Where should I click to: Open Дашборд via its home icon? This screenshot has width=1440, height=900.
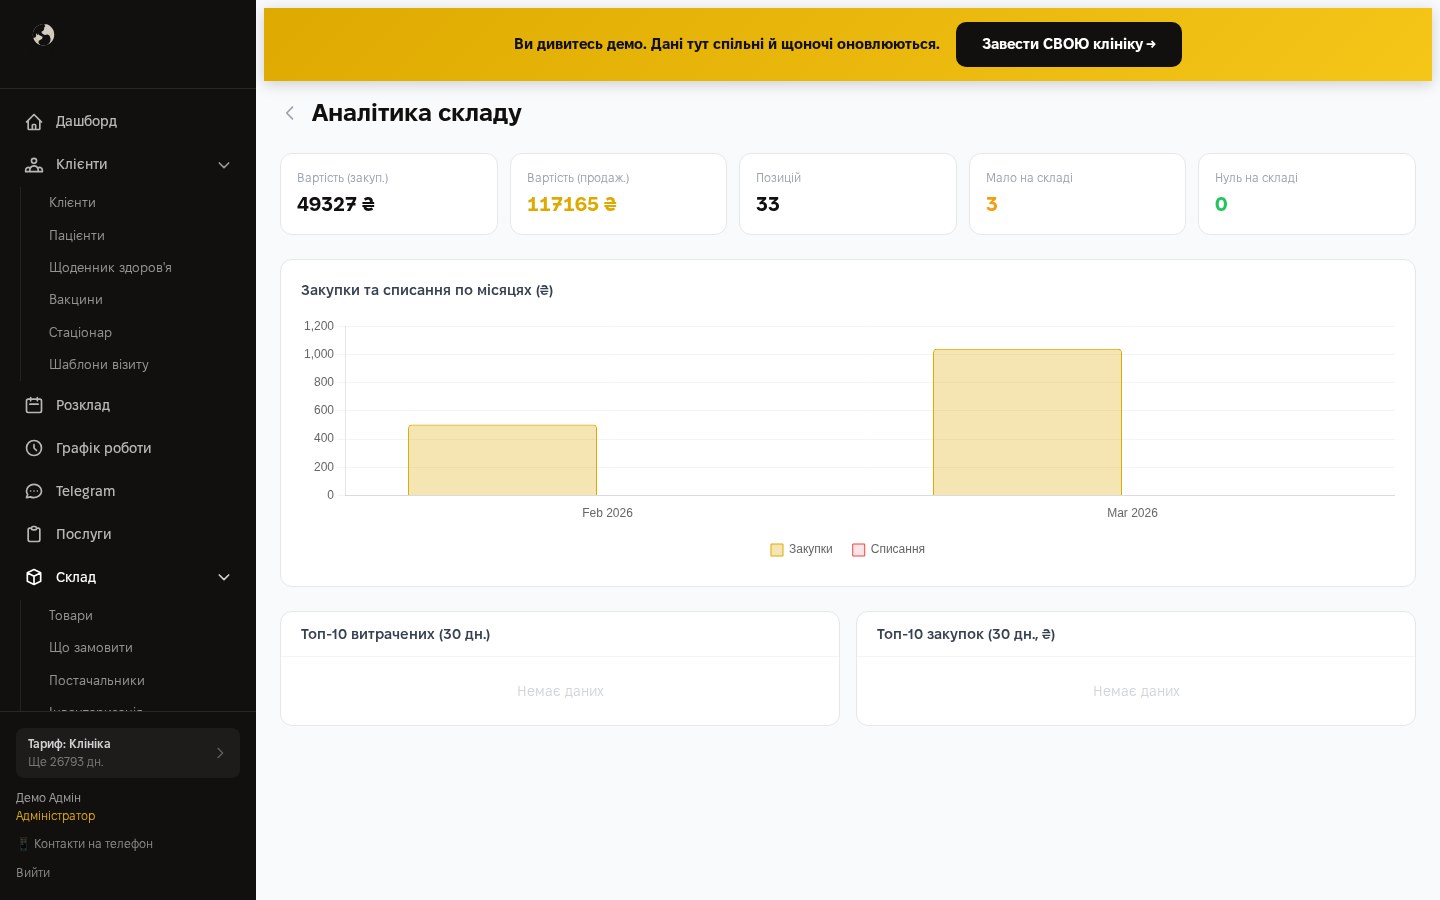[x=34, y=121]
